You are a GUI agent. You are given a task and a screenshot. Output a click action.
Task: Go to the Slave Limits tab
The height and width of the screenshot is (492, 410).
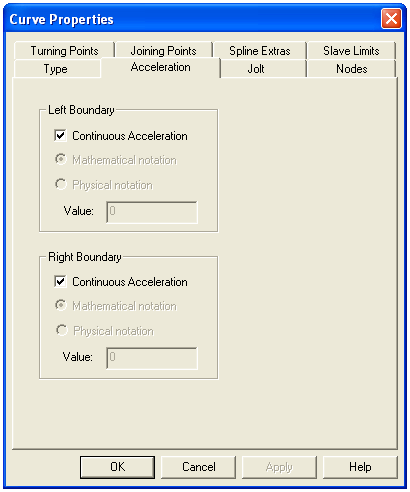click(351, 51)
